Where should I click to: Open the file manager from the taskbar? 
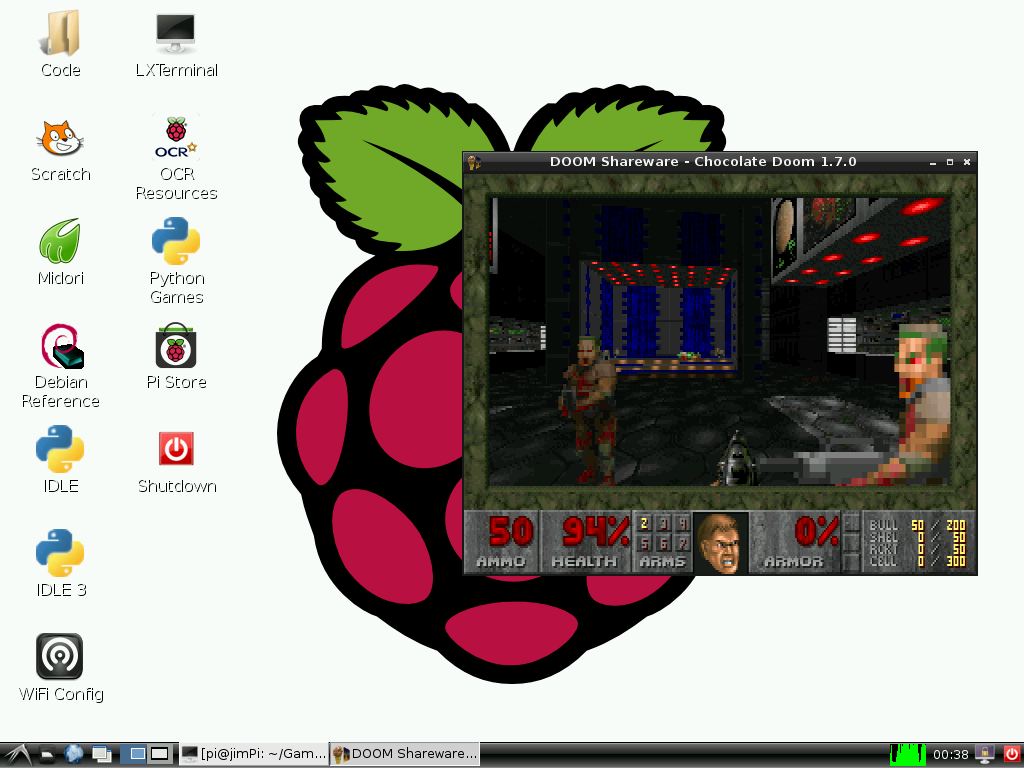(x=47, y=753)
